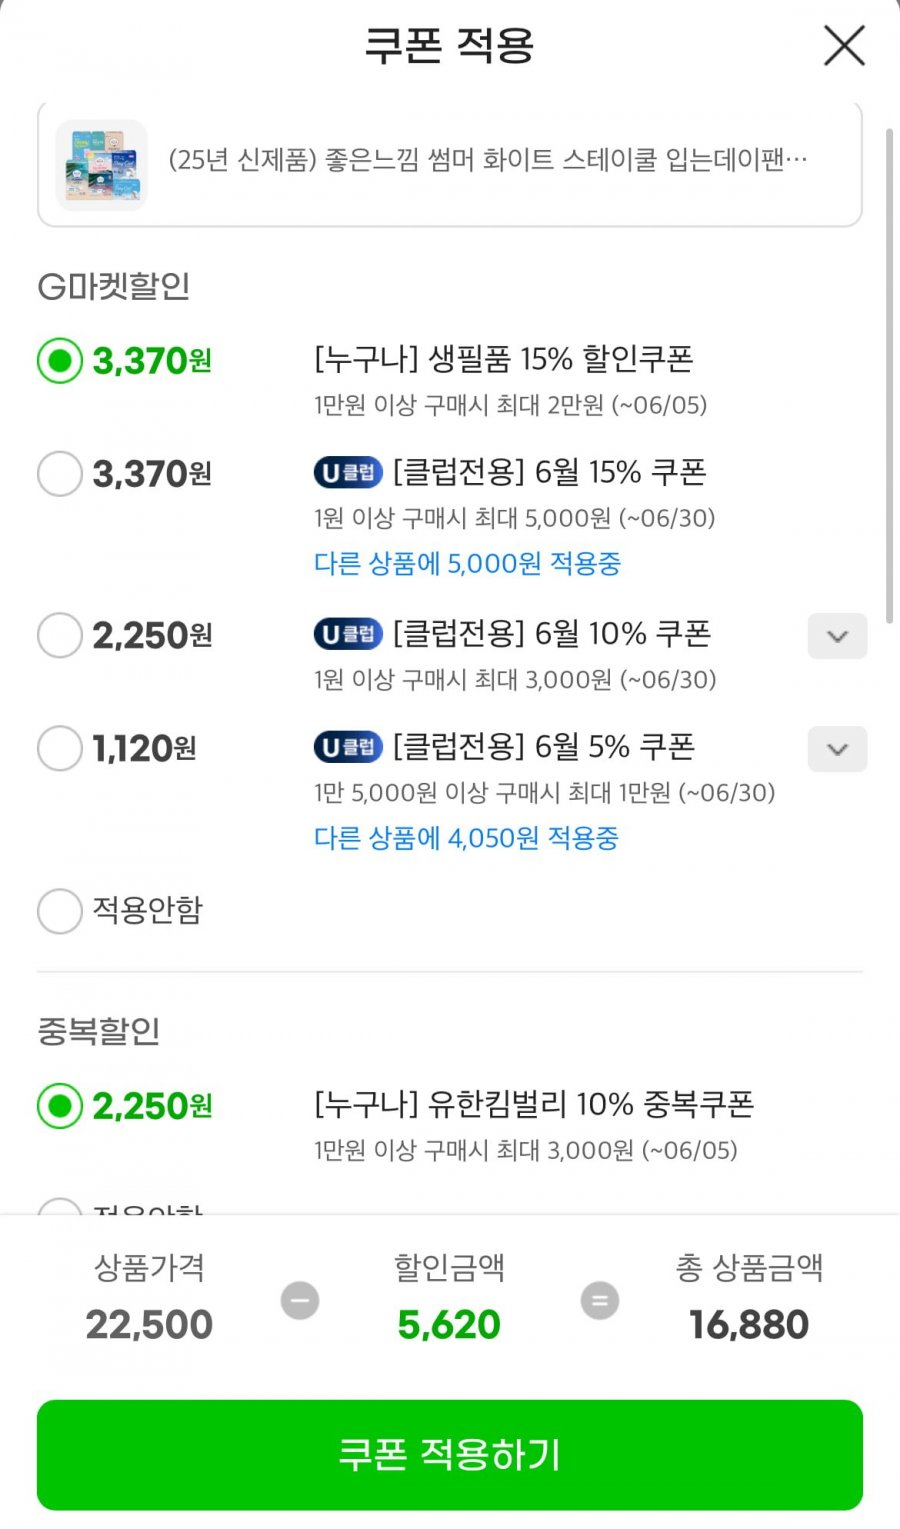The image size is (900, 1529).
Task: Choose the 클럽전용 6월 5% 쿠폰 option
Action: pyautogui.click(x=60, y=748)
